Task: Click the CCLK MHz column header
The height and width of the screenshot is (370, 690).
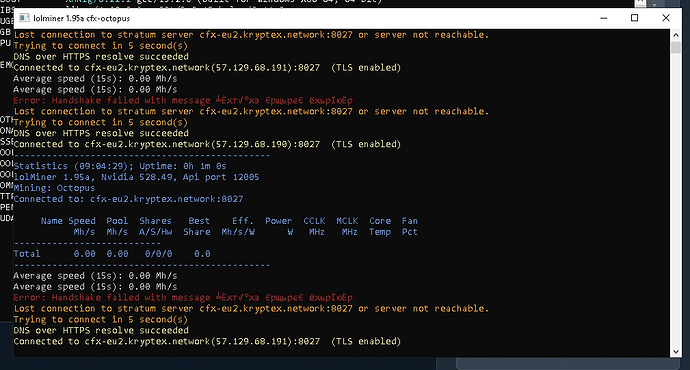Action: click(x=314, y=226)
